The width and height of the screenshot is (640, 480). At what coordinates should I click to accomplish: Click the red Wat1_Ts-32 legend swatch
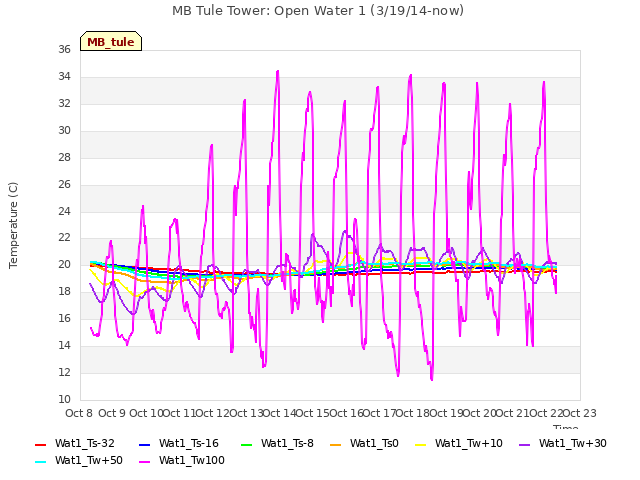(x=41, y=444)
